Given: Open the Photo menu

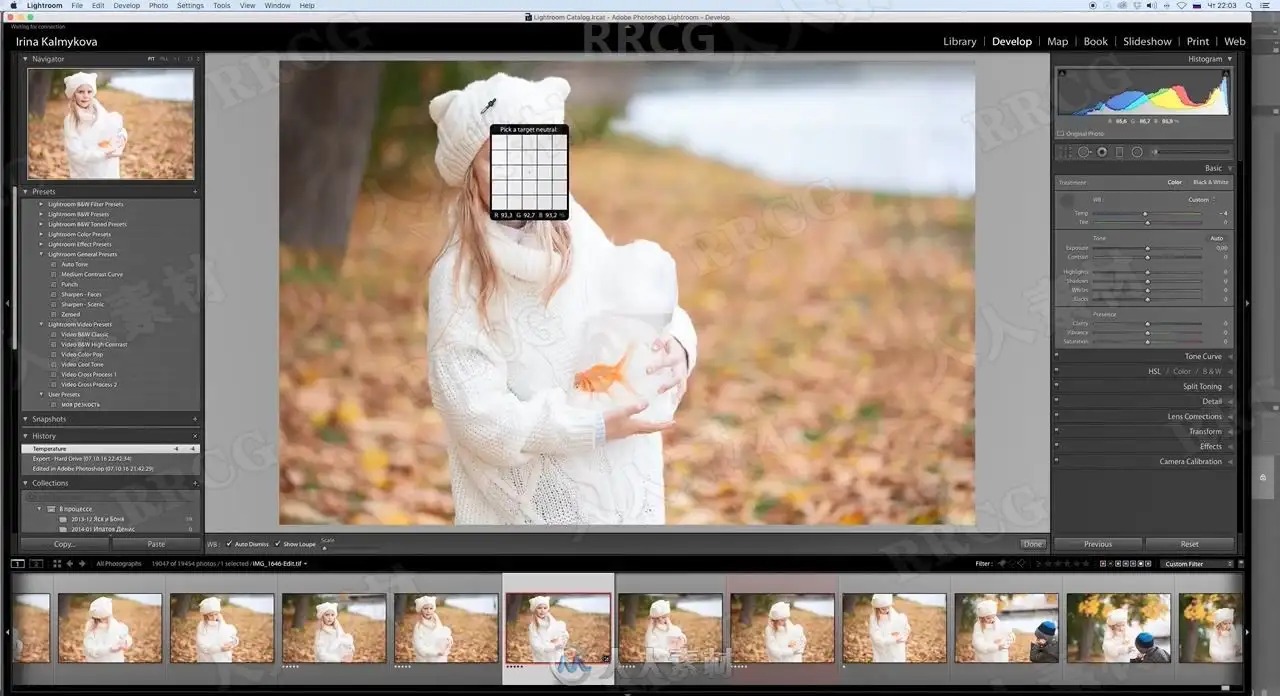Looking at the screenshot, I should click(158, 5).
